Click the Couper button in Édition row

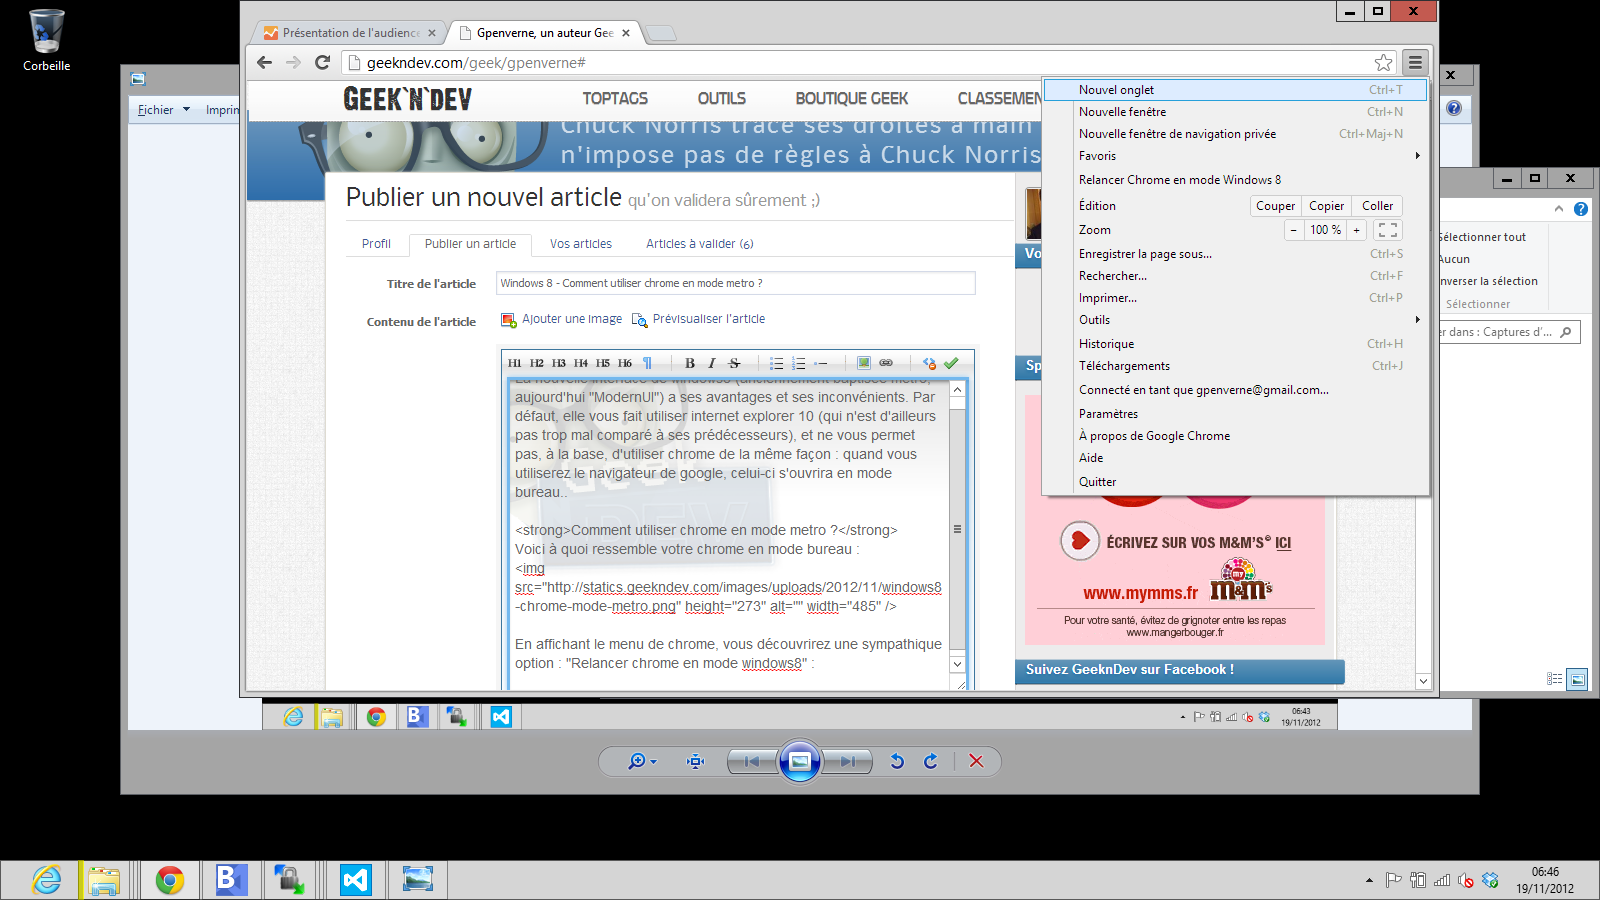pos(1275,206)
